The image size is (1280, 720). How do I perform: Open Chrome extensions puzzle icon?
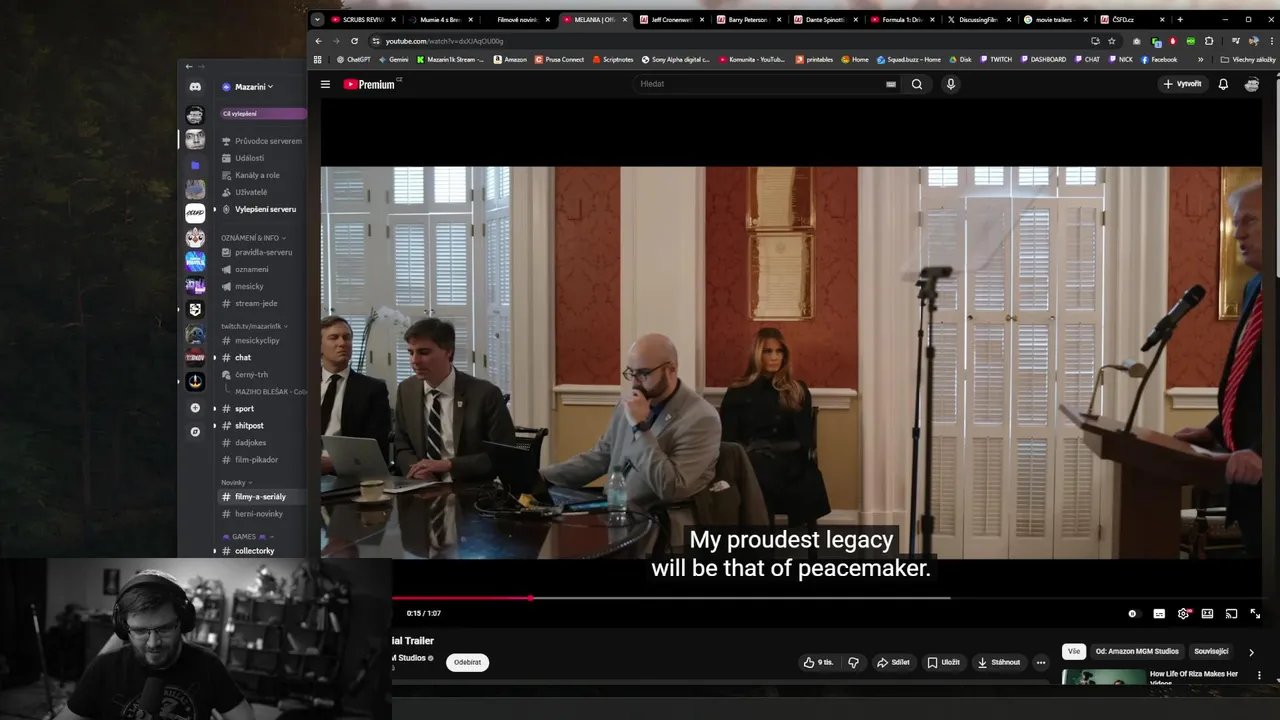tap(1209, 41)
